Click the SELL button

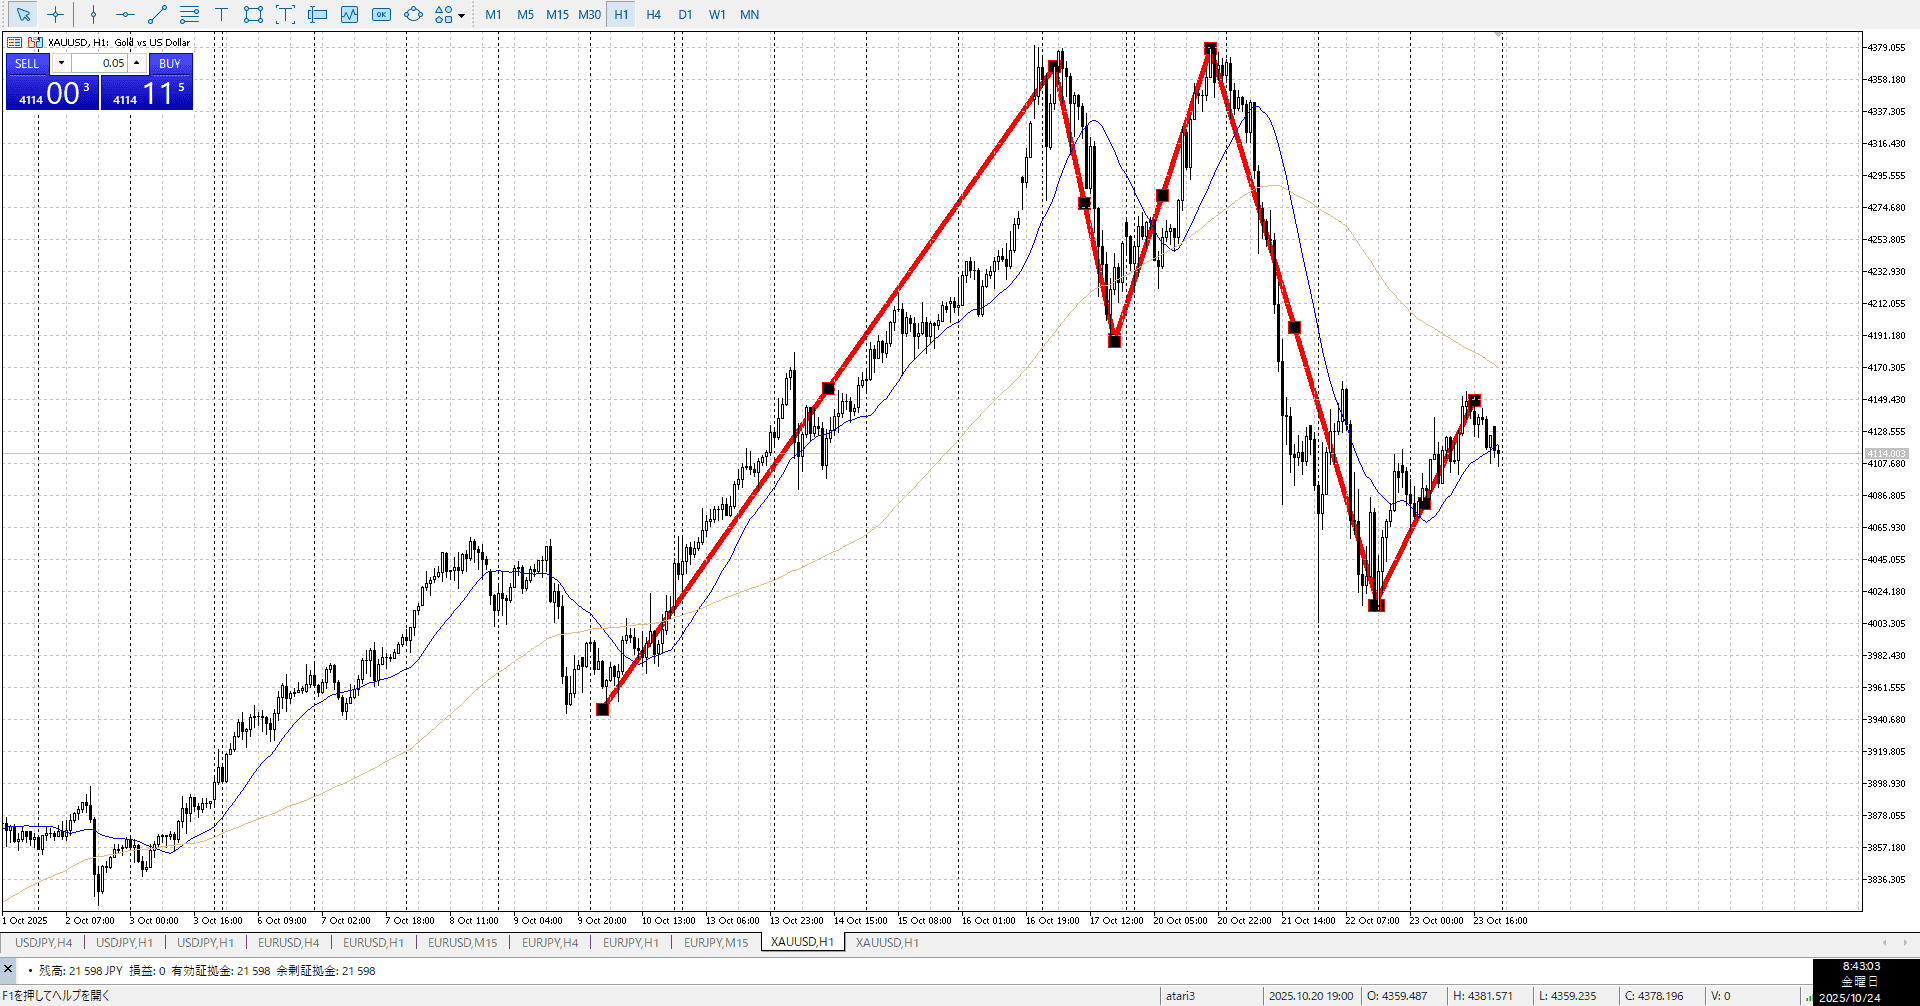[x=27, y=63]
